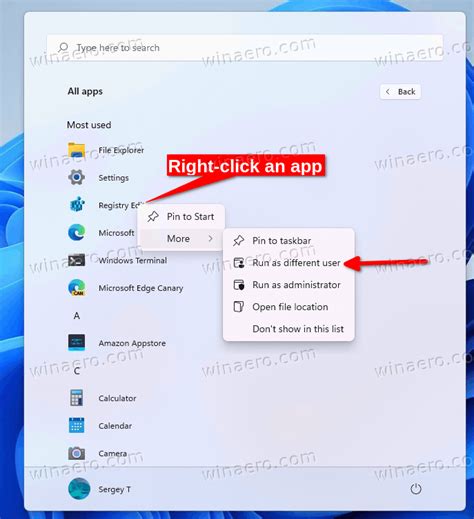Choose Run as different user
Screen dimensions: 474x519
(x=289, y=263)
